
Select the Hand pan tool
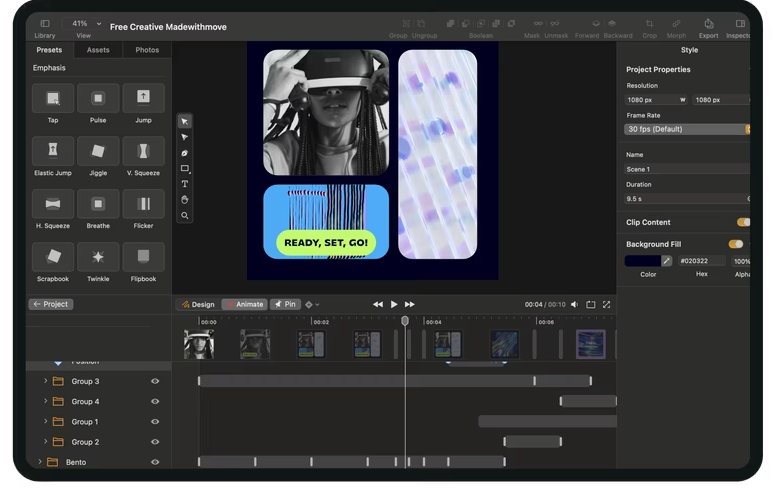pyautogui.click(x=185, y=200)
